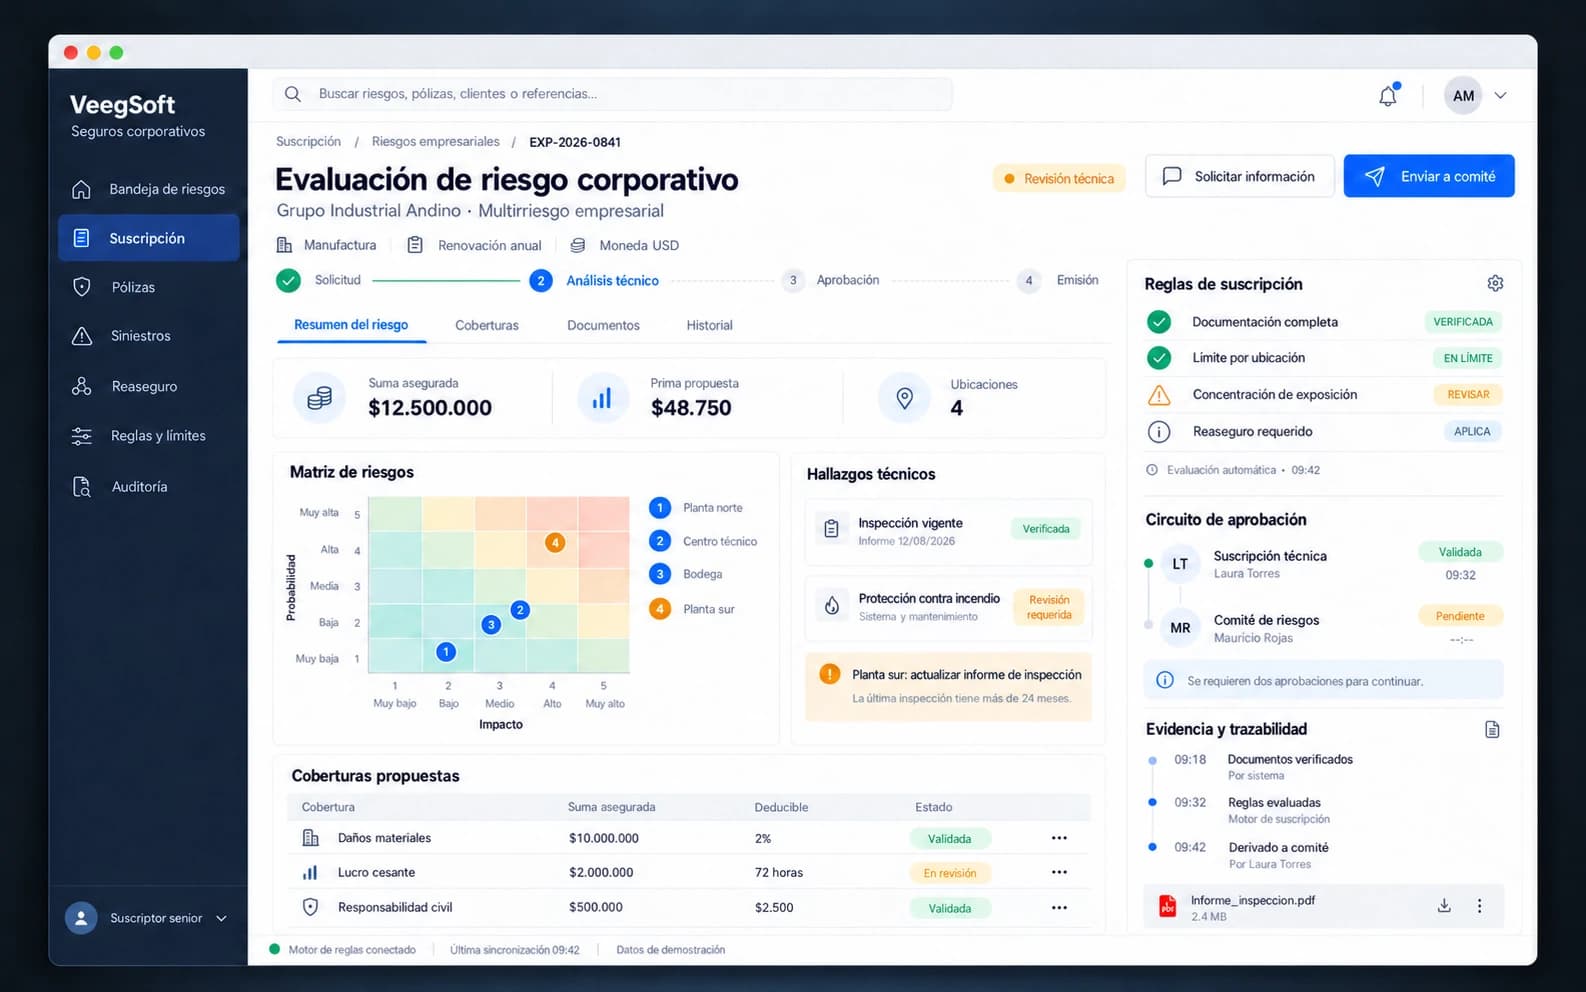Screen dimensions: 1586x992
Task: Open more options for Informe_inspeccion.pdf
Action: [1480, 906]
